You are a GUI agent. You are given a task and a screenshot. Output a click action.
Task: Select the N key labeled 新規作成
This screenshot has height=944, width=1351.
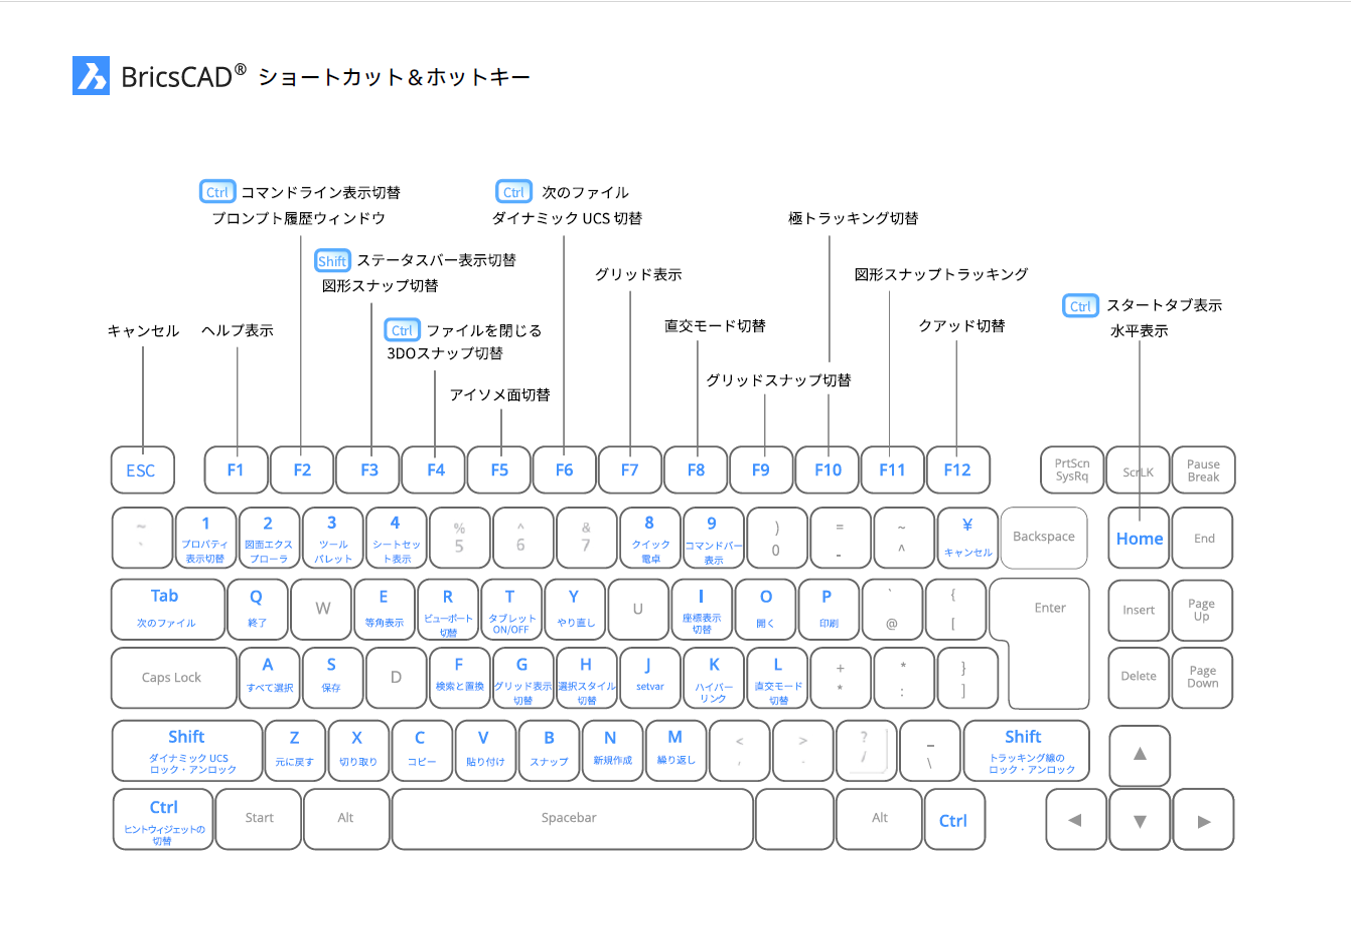coord(612,750)
